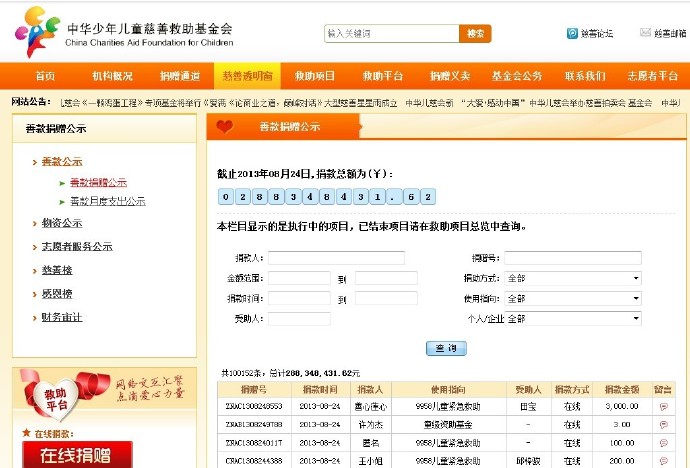Click the blue 查询 query button
This screenshot has width=690, height=468.
coord(446,348)
